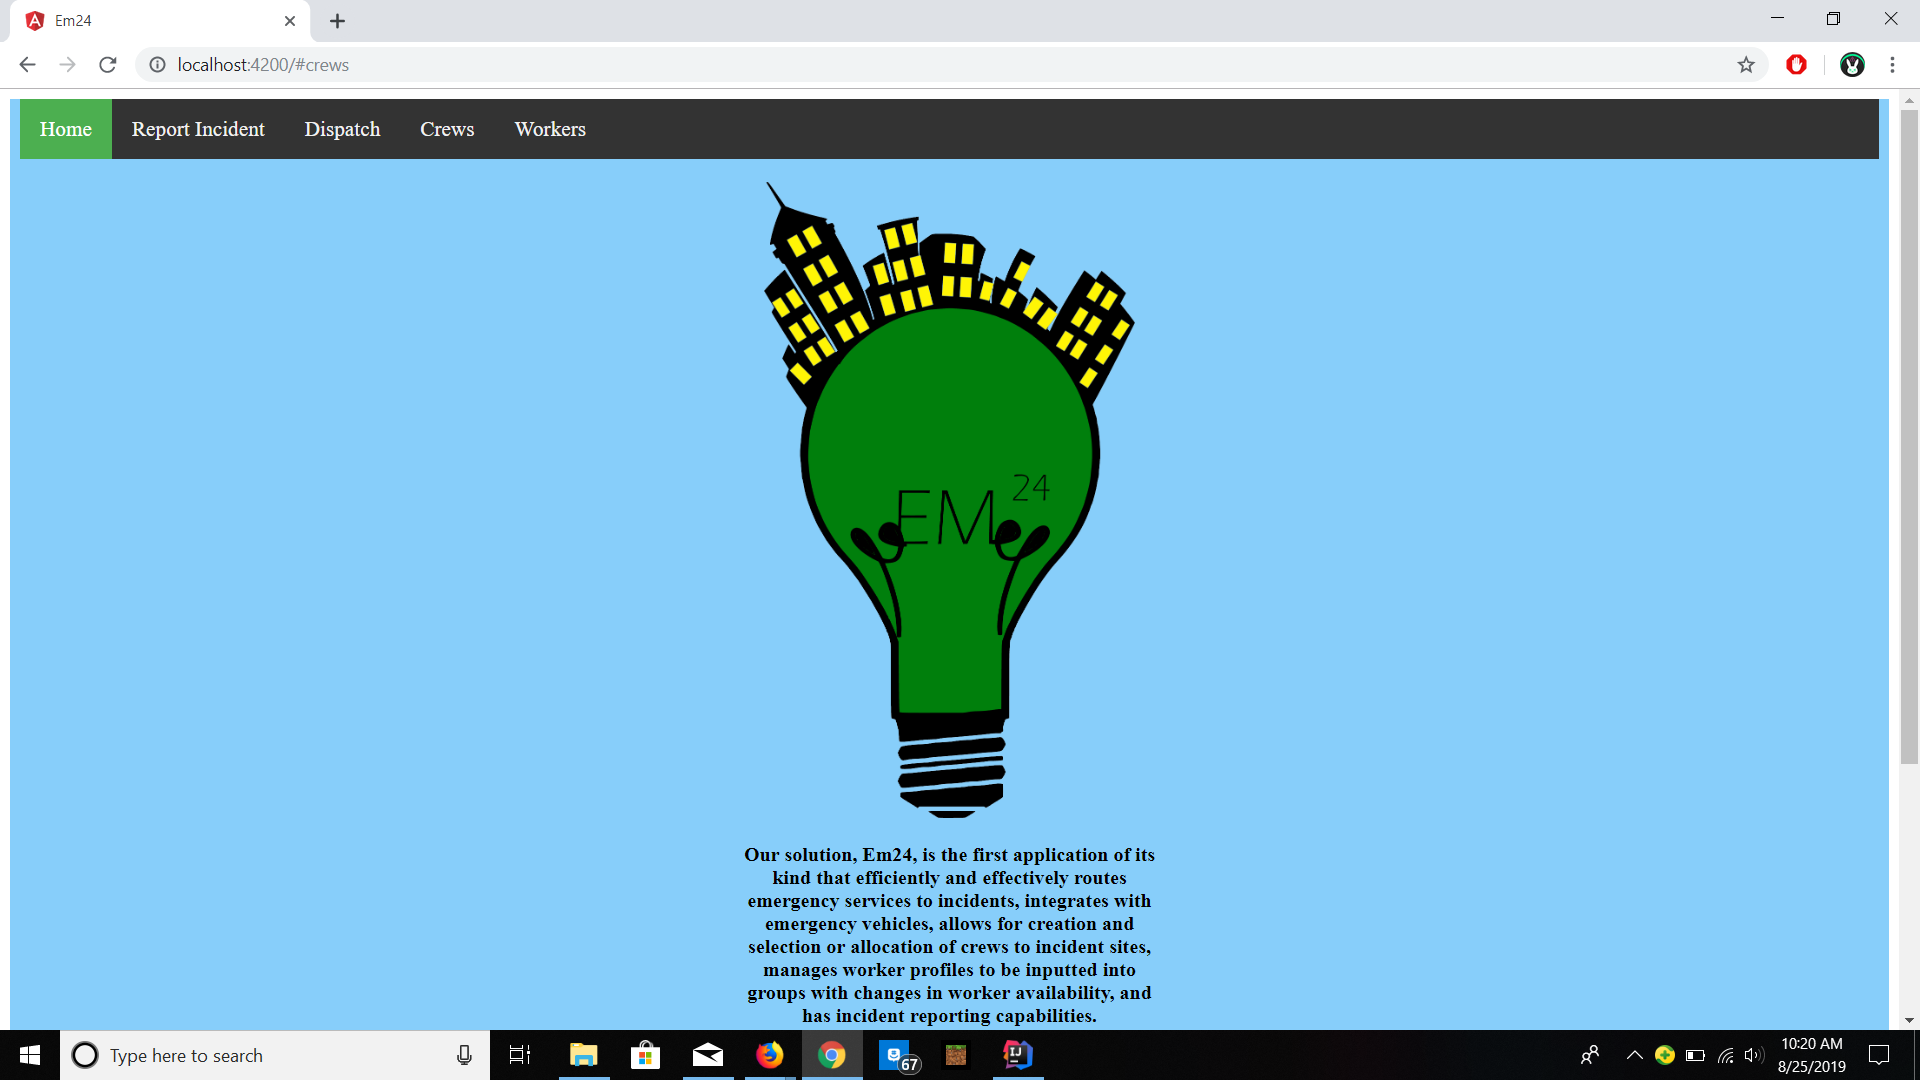
Task: Go back to the previous page
Action: [x=27, y=65]
